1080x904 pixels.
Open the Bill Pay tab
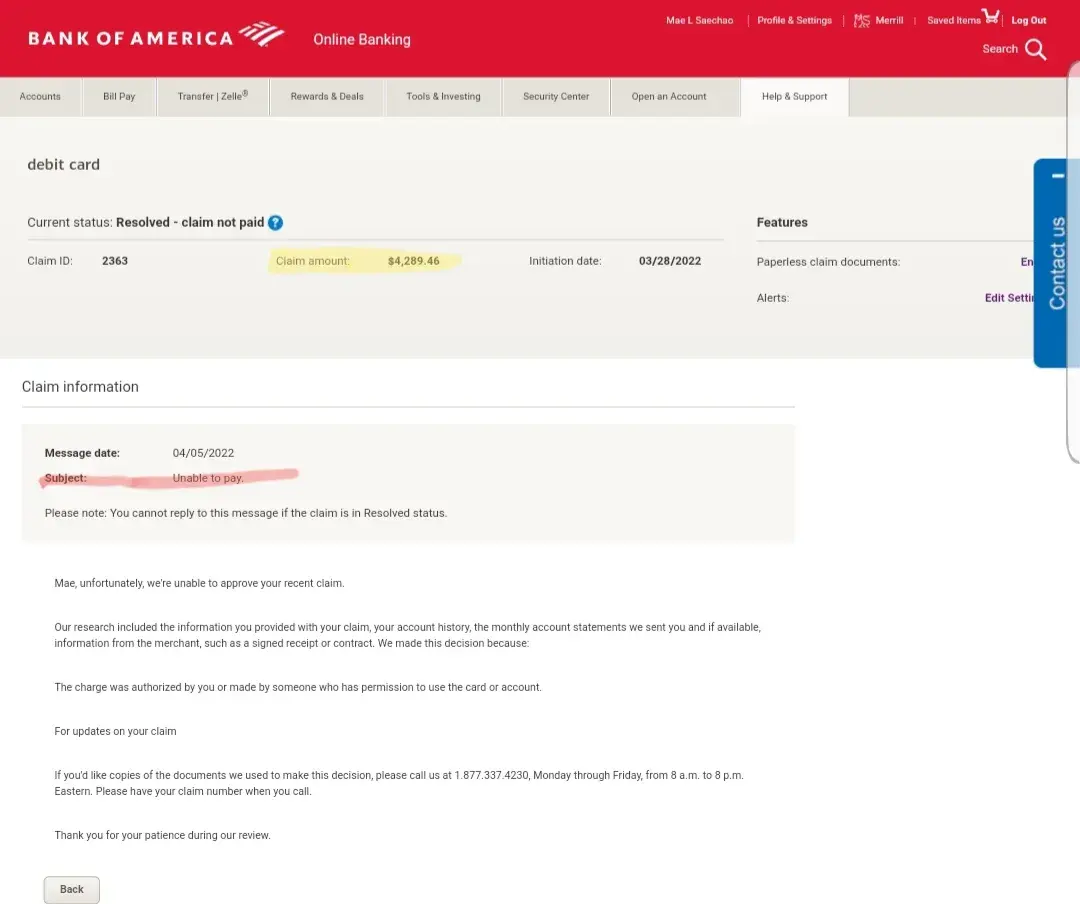point(119,96)
